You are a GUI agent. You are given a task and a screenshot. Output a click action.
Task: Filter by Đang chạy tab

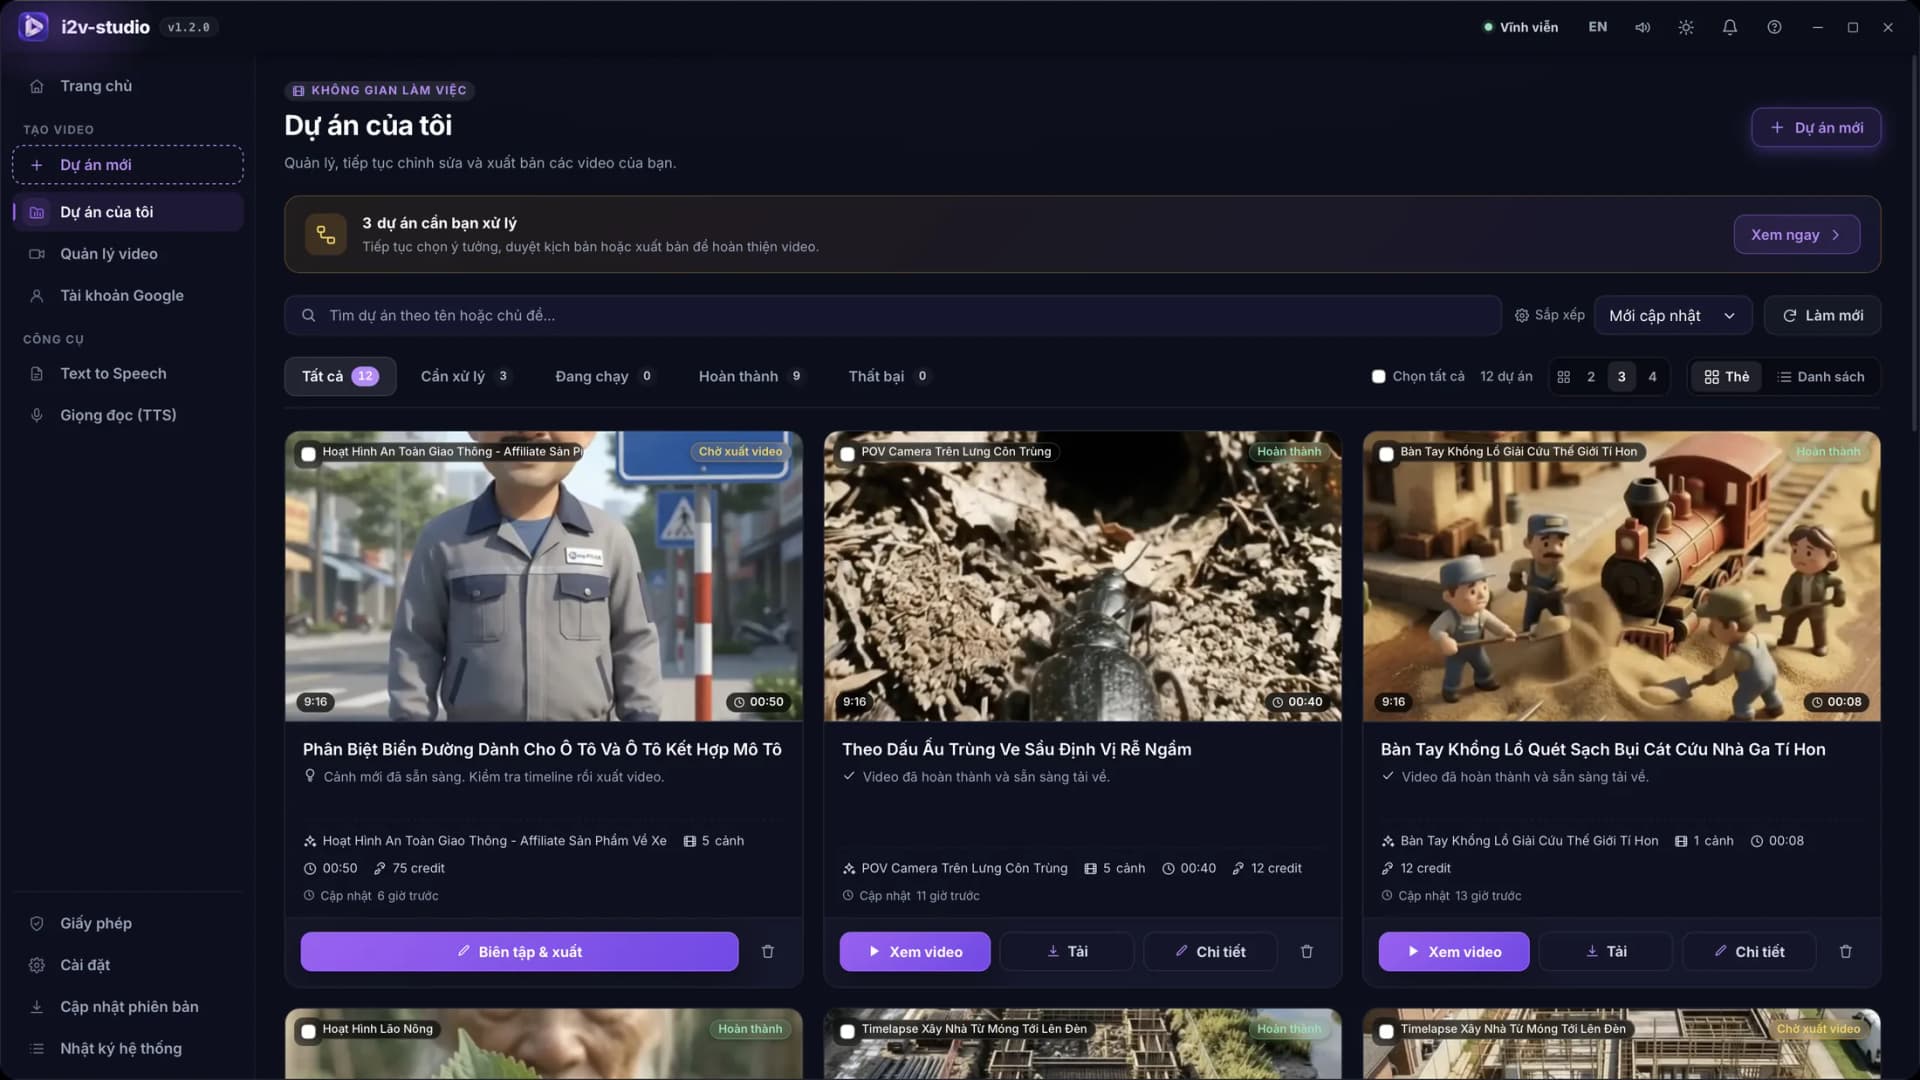604,376
